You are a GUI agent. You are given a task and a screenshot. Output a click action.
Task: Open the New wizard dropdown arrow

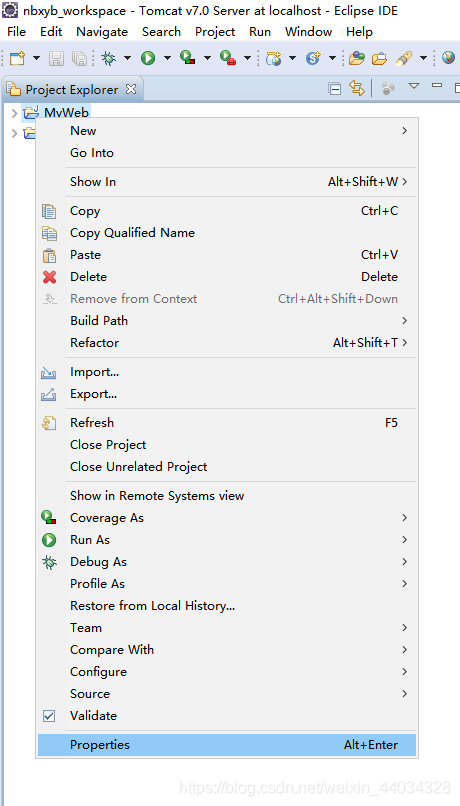(36, 58)
